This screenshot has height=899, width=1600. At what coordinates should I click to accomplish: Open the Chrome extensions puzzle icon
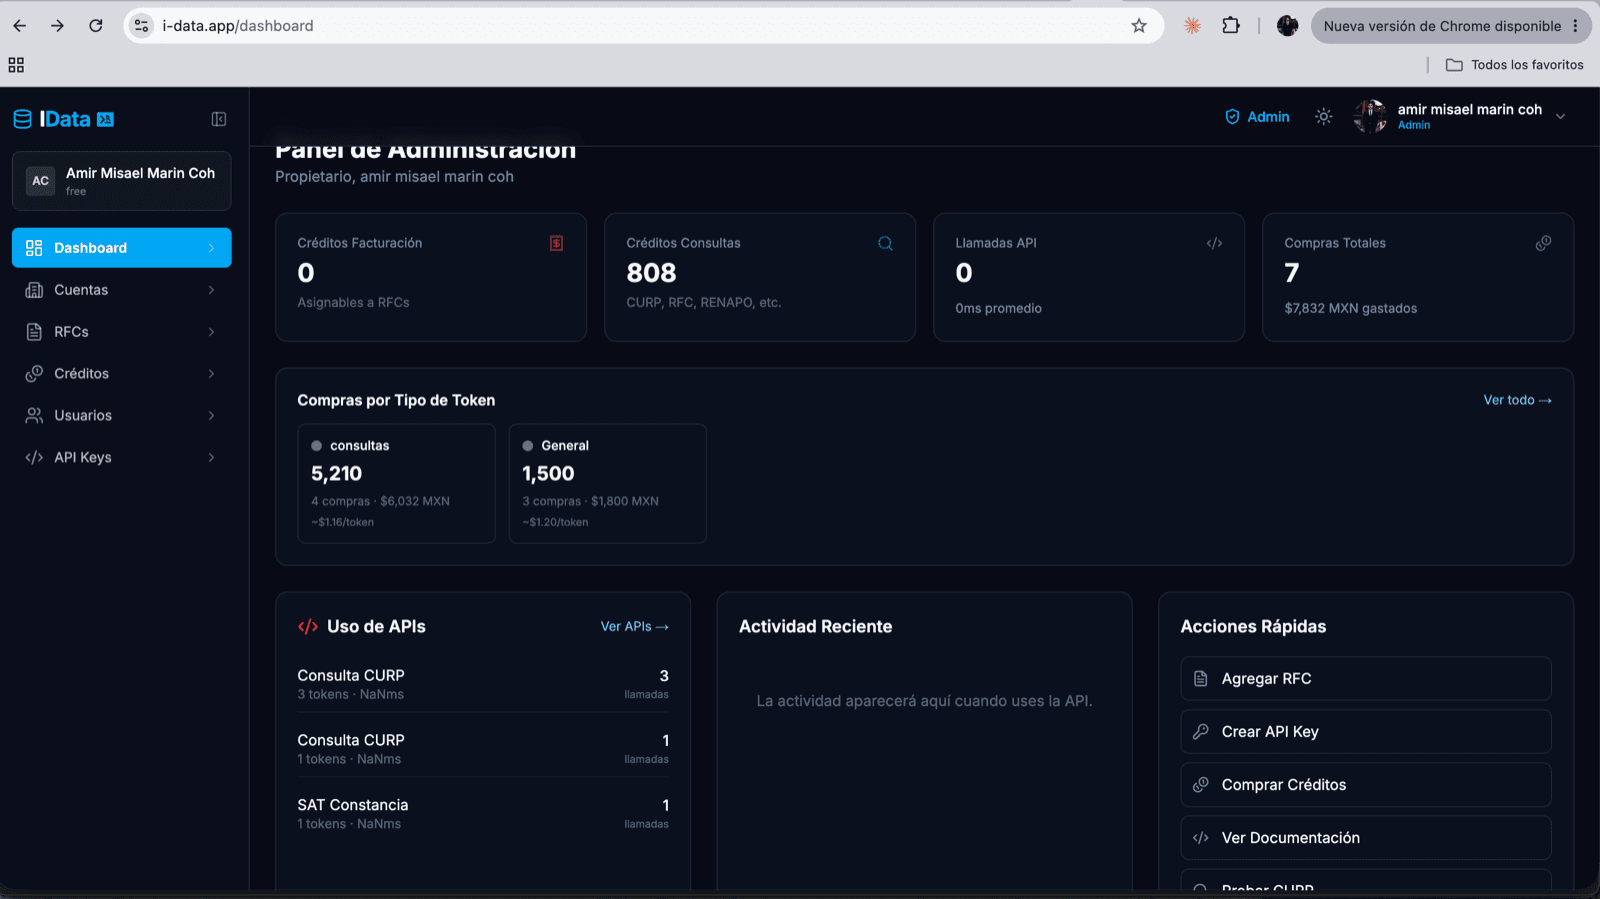[1231, 26]
